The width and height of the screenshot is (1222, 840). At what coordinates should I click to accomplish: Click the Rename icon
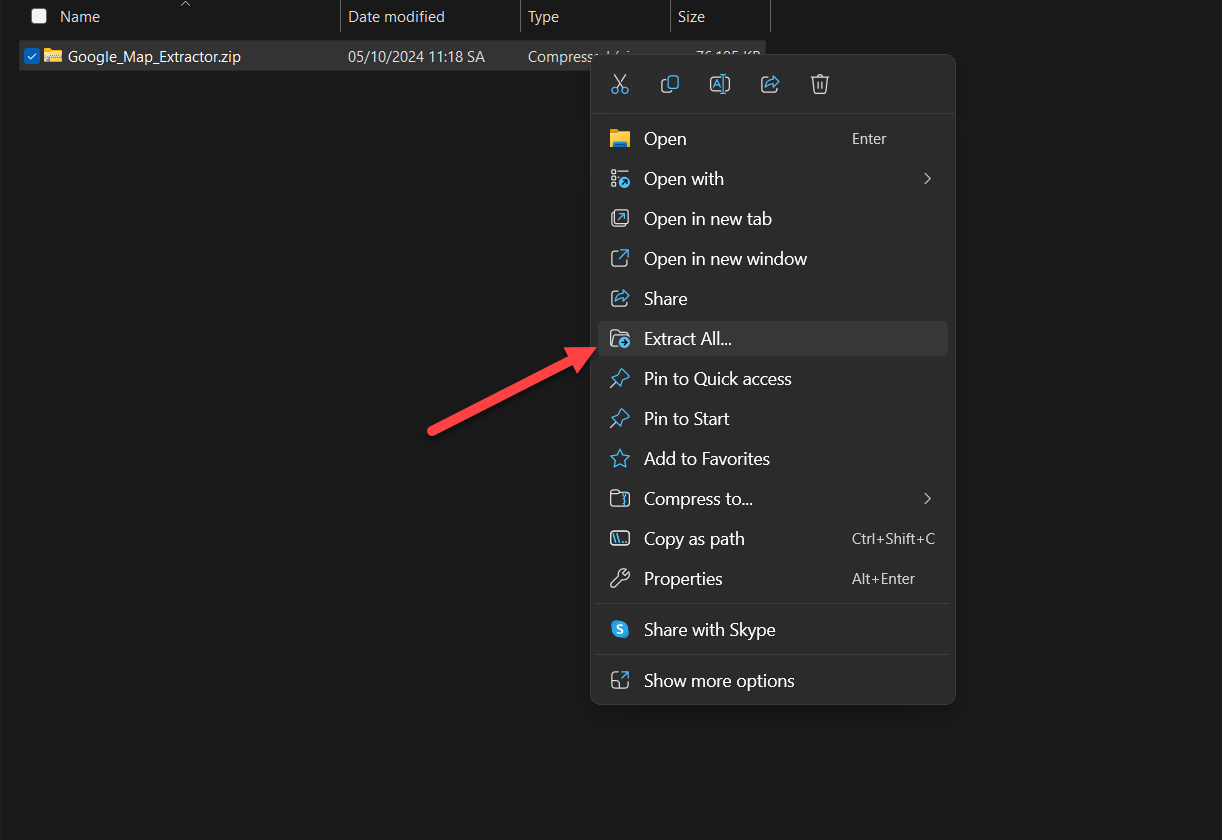(x=720, y=84)
